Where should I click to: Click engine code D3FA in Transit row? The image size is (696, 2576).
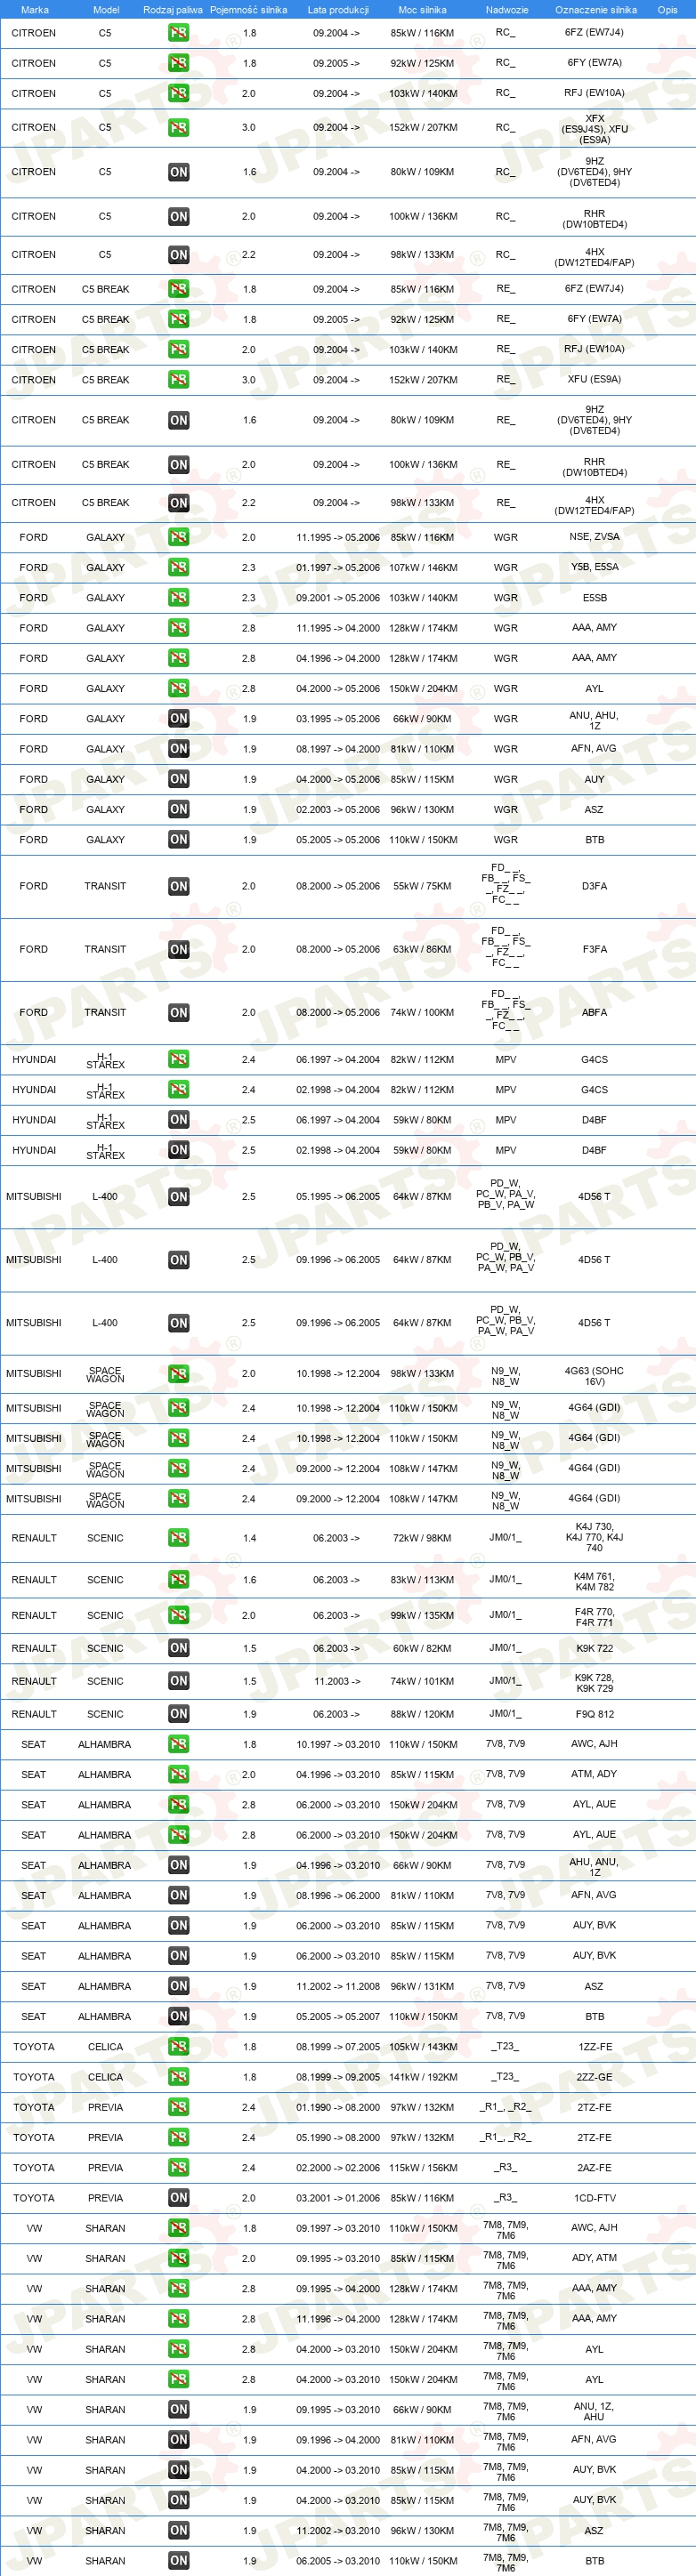click(x=594, y=886)
